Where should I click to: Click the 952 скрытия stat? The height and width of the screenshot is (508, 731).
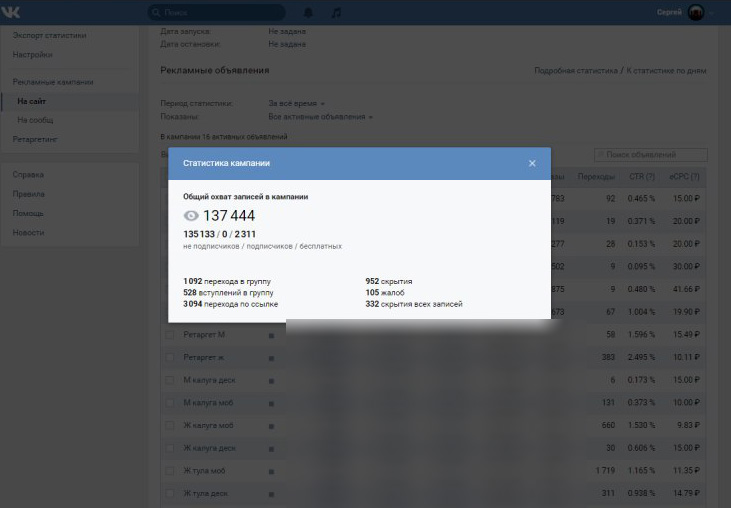click(389, 281)
